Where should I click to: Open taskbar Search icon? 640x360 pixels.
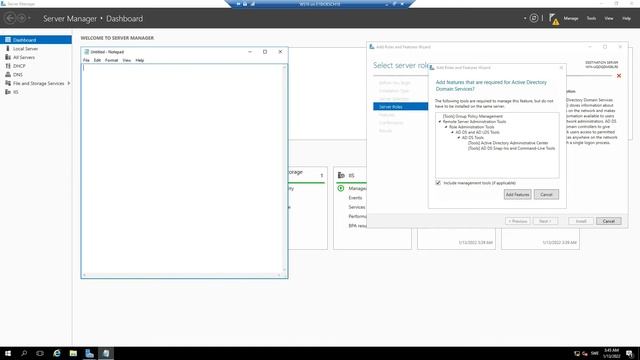point(24,353)
